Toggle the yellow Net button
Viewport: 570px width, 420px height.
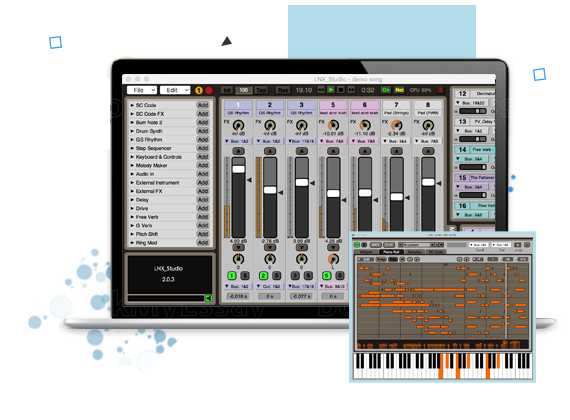(399, 90)
